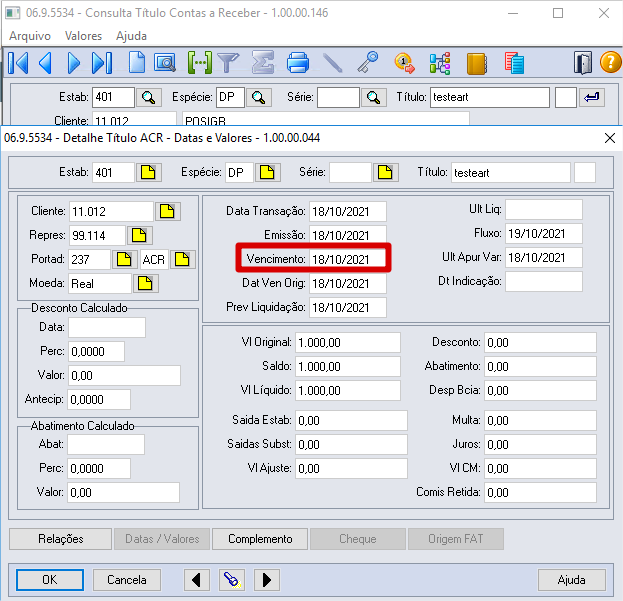This screenshot has width=623, height=601.
Task: Click the Estab field in Consulta window
Action: 113,97
